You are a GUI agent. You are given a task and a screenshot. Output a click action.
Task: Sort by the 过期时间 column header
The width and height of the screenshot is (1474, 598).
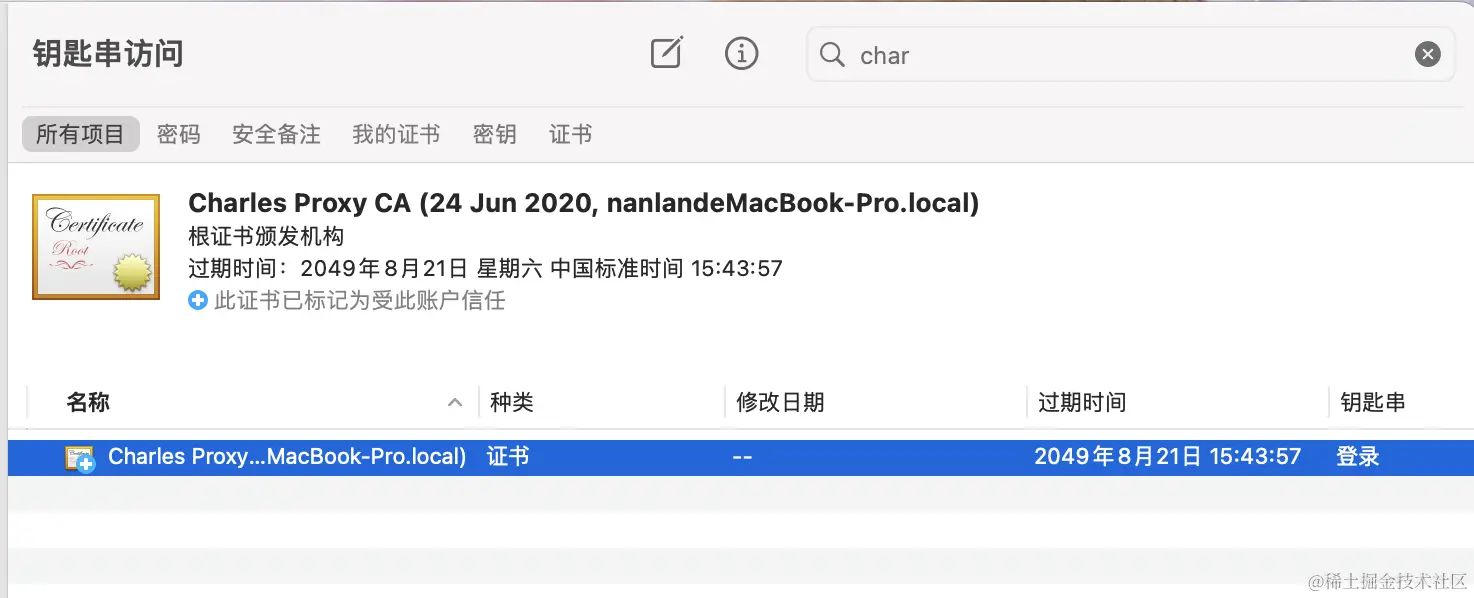tap(1082, 402)
